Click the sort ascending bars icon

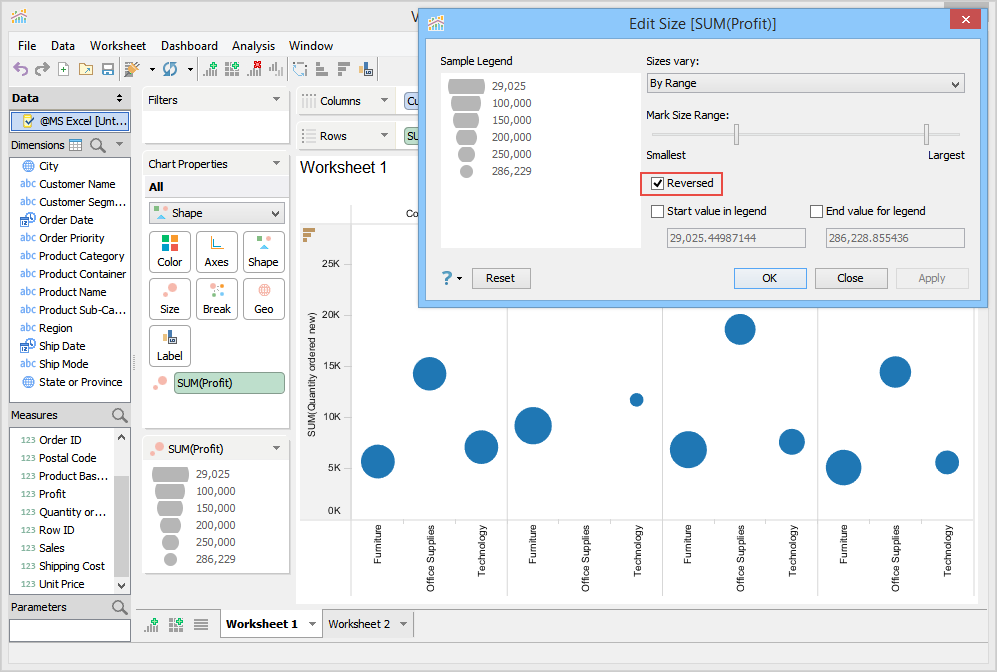pos(322,69)
